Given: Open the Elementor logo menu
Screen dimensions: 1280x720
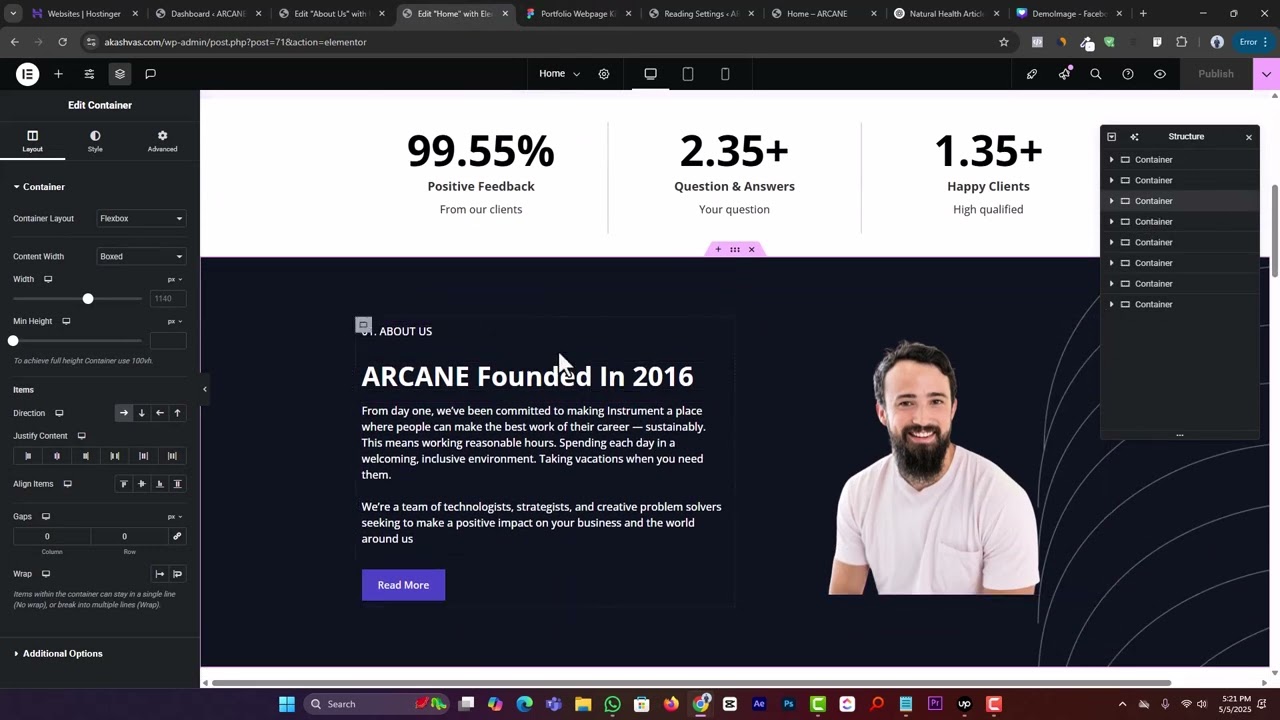Looking at the screenshot, I should 28,74.
